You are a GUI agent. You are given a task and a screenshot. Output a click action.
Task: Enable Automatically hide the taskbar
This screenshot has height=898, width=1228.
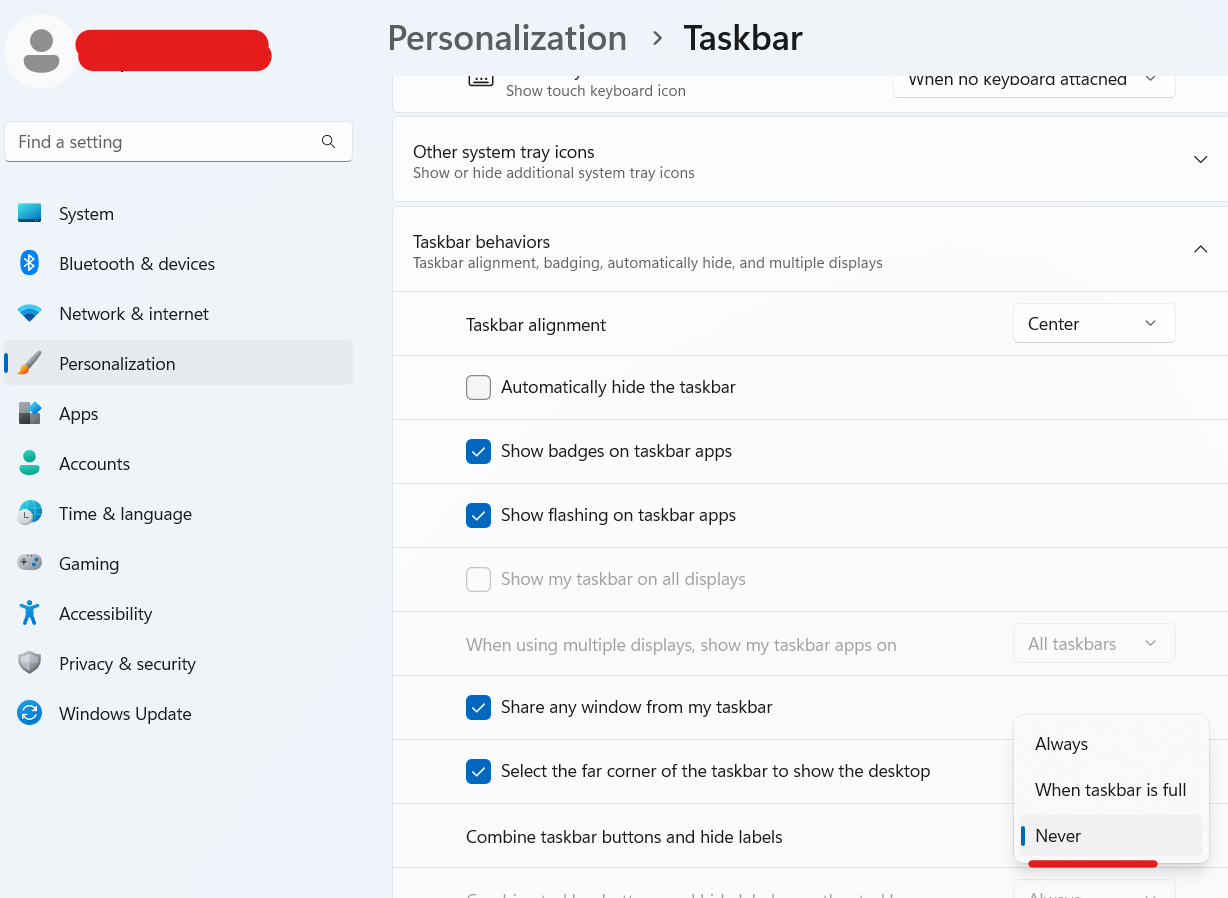pyautogui.click(x=478, y=387)
